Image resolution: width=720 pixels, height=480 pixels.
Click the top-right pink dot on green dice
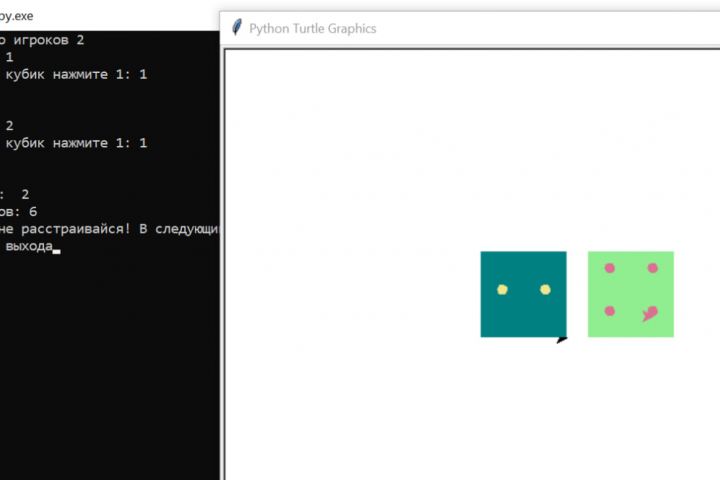pyautogui.click(x=652, y=268)
